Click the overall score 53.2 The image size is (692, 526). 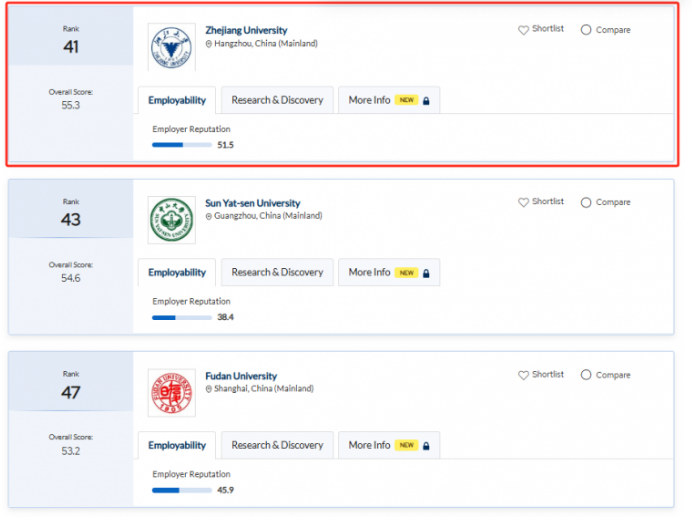pos(71,451)
